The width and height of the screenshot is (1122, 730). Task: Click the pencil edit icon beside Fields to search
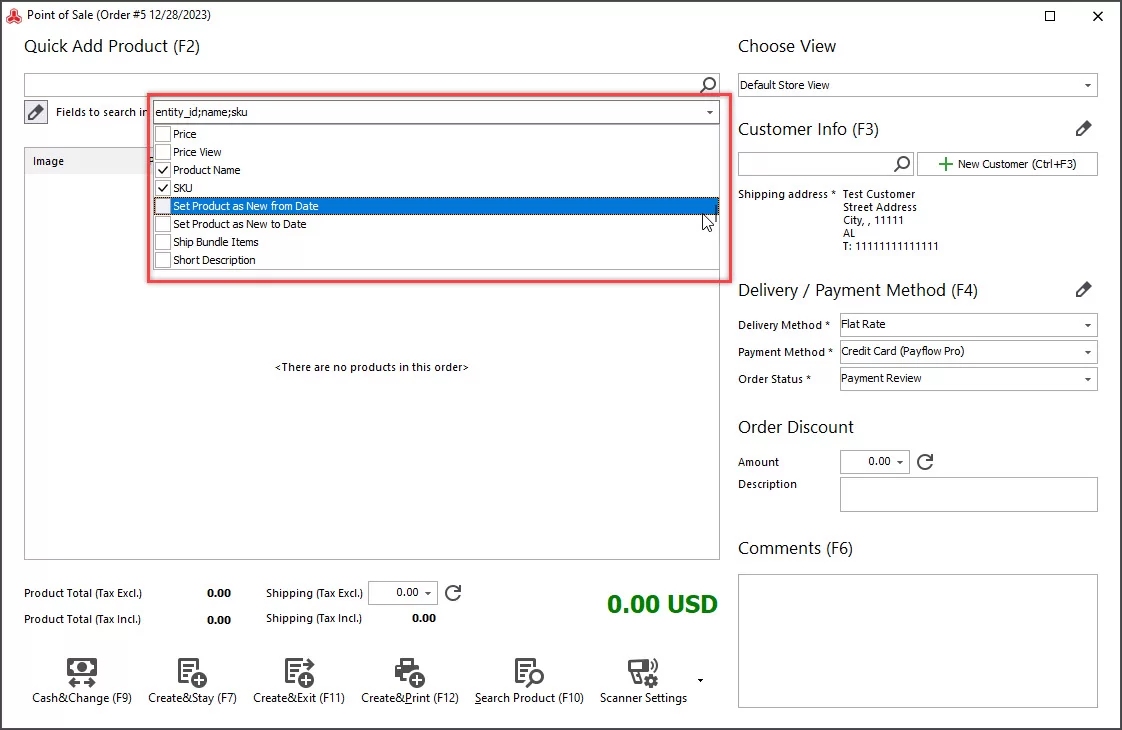click(x=36, y=112)
